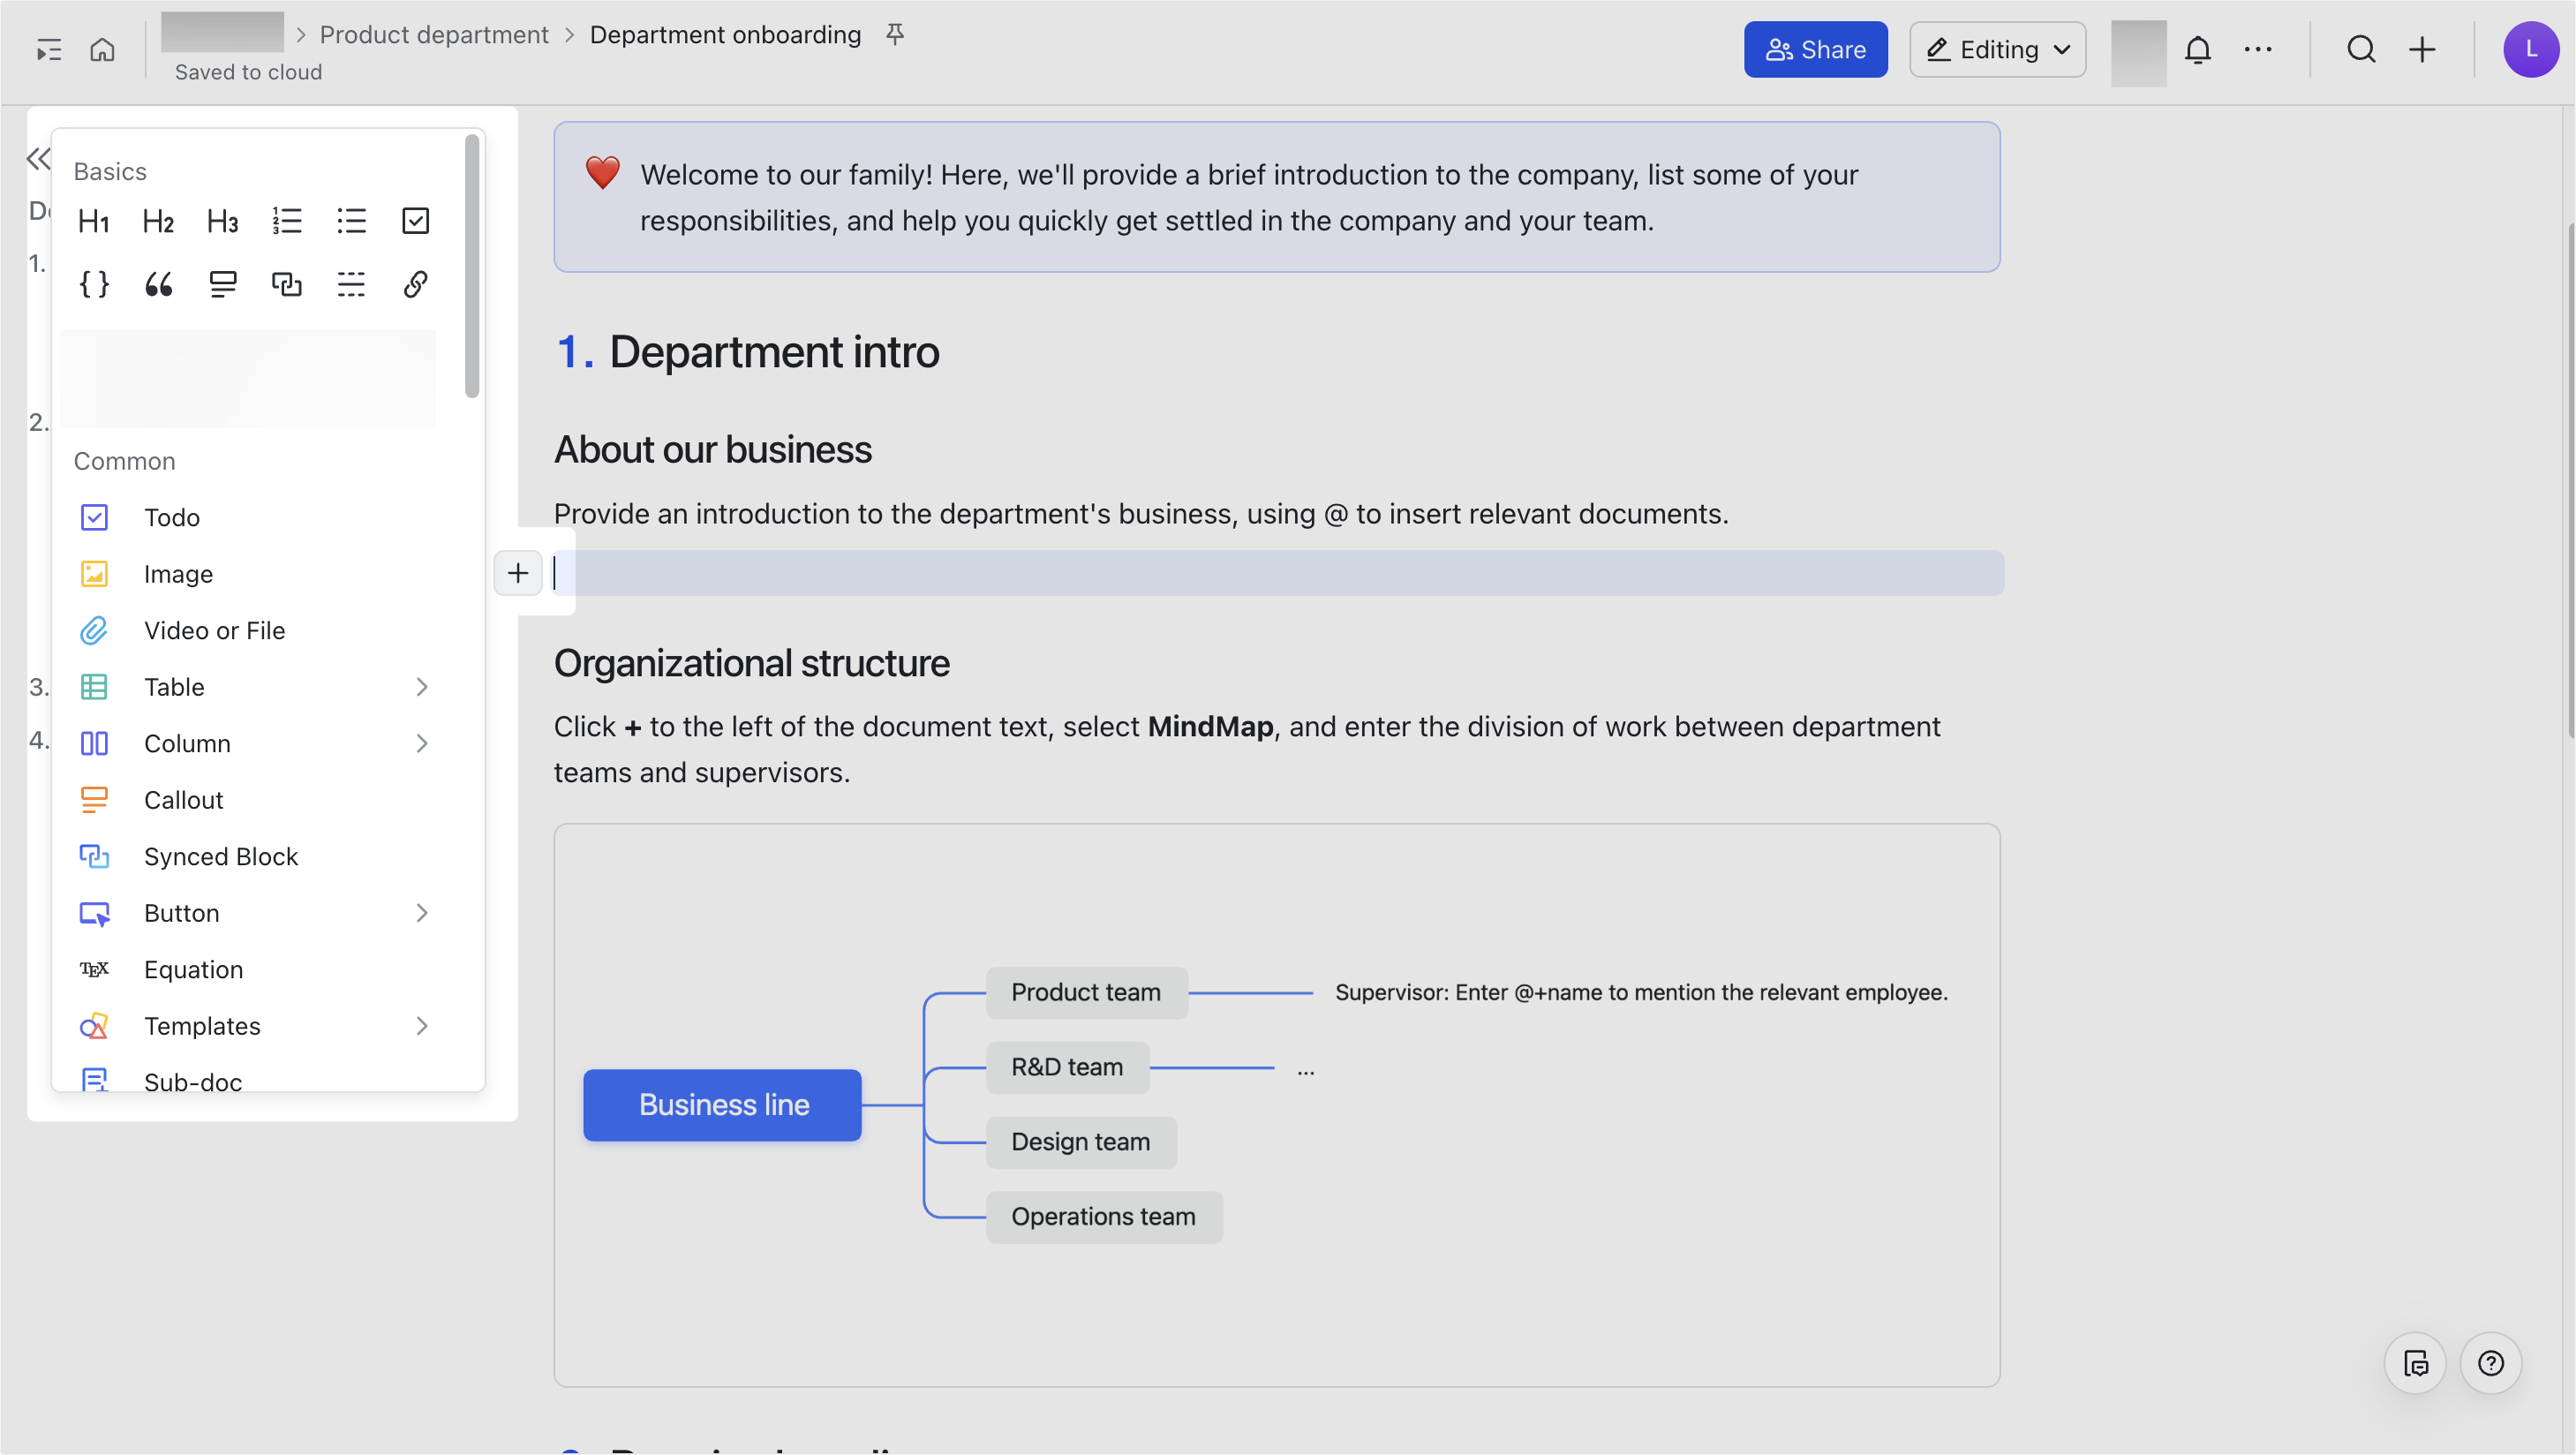Insert a link using the chain icon

(415, 283)
